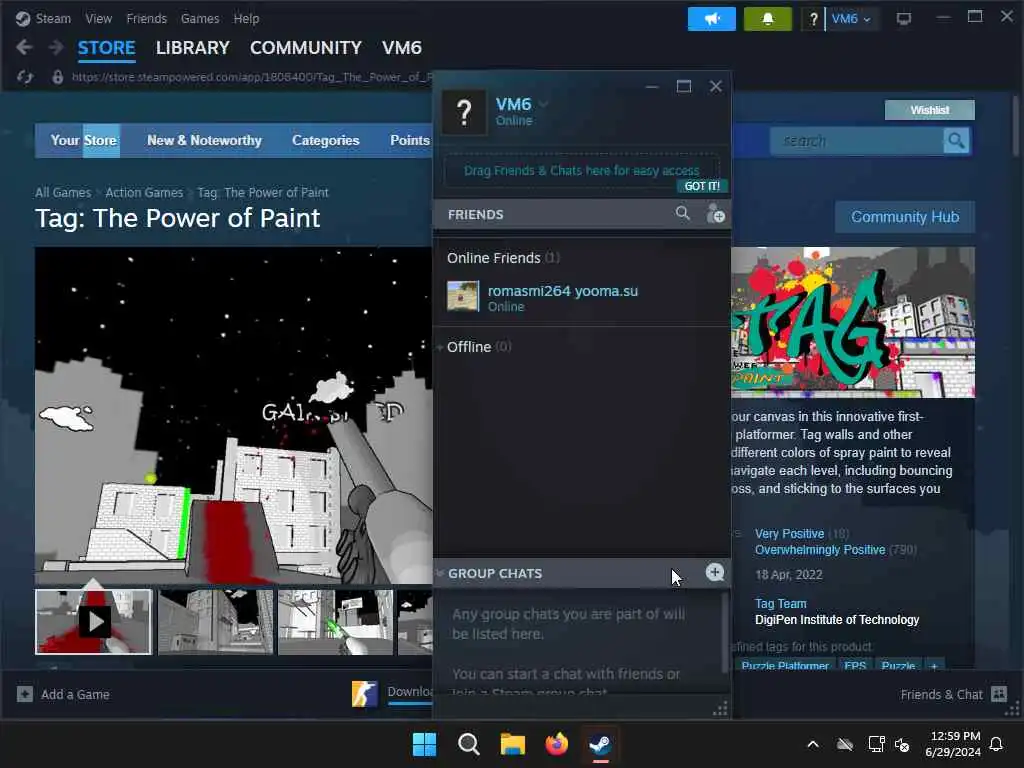The height and width of the screenshot is (768, 1024).
Task: Open the All Games breadcrumb link
Action: coord(63,193)
